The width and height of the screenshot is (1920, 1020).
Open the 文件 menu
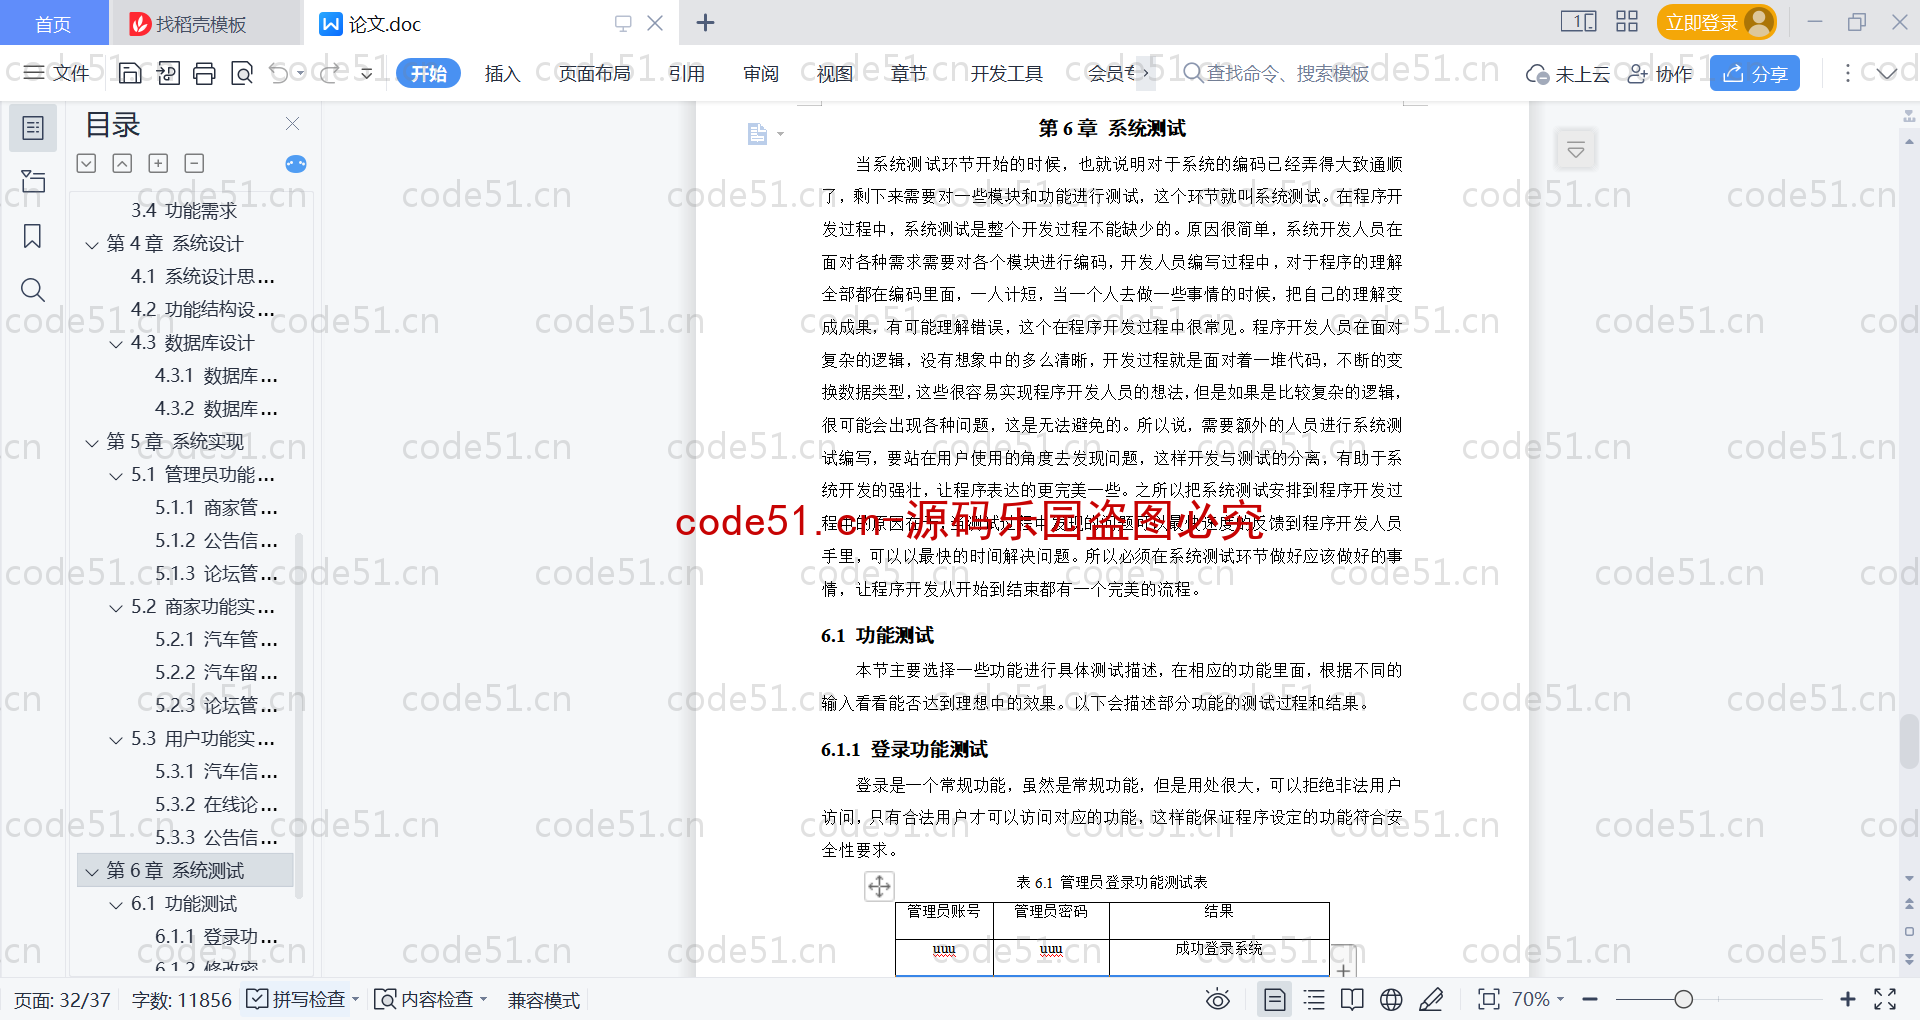point(57,73)
